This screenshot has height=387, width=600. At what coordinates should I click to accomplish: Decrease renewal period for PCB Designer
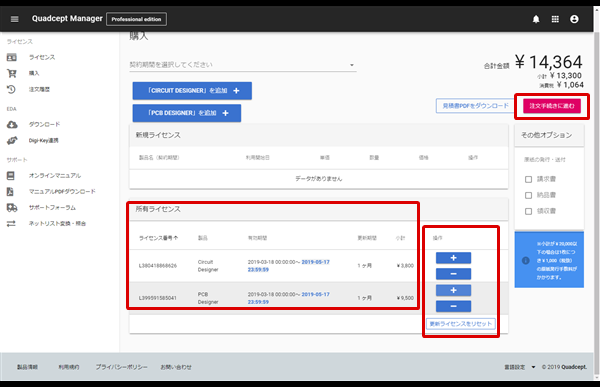(x=453, y=306)
